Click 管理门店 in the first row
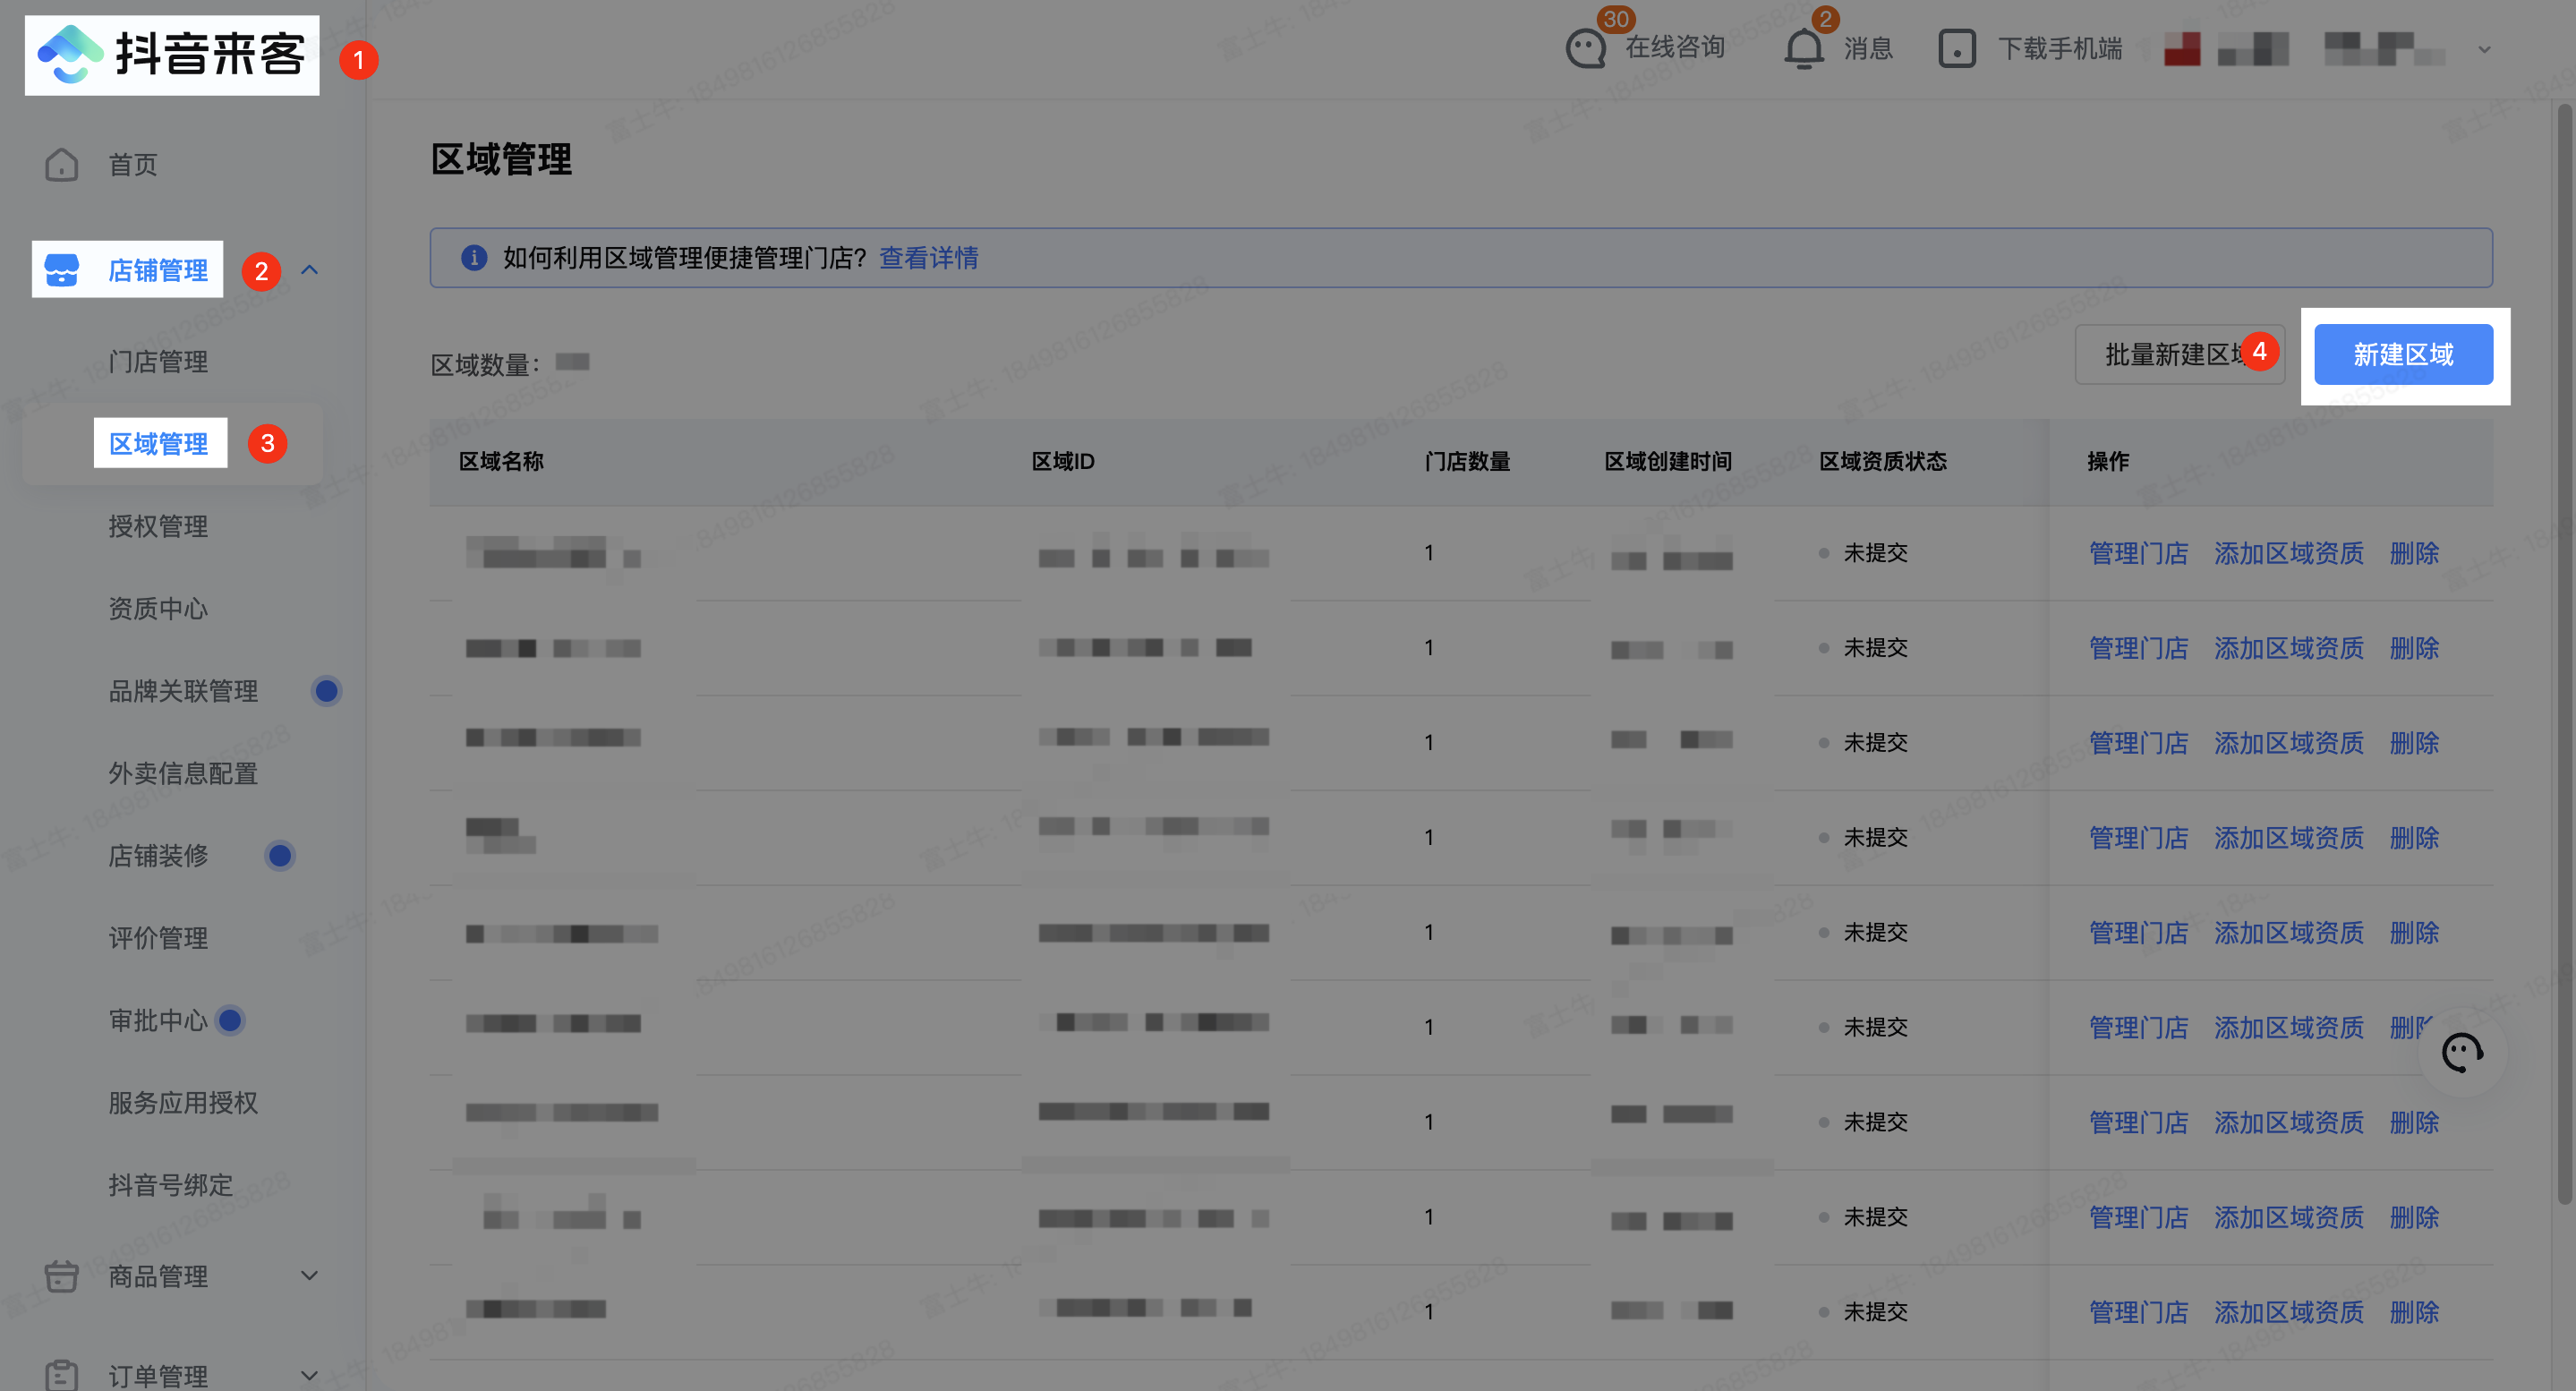 [x=2138, y=553]
